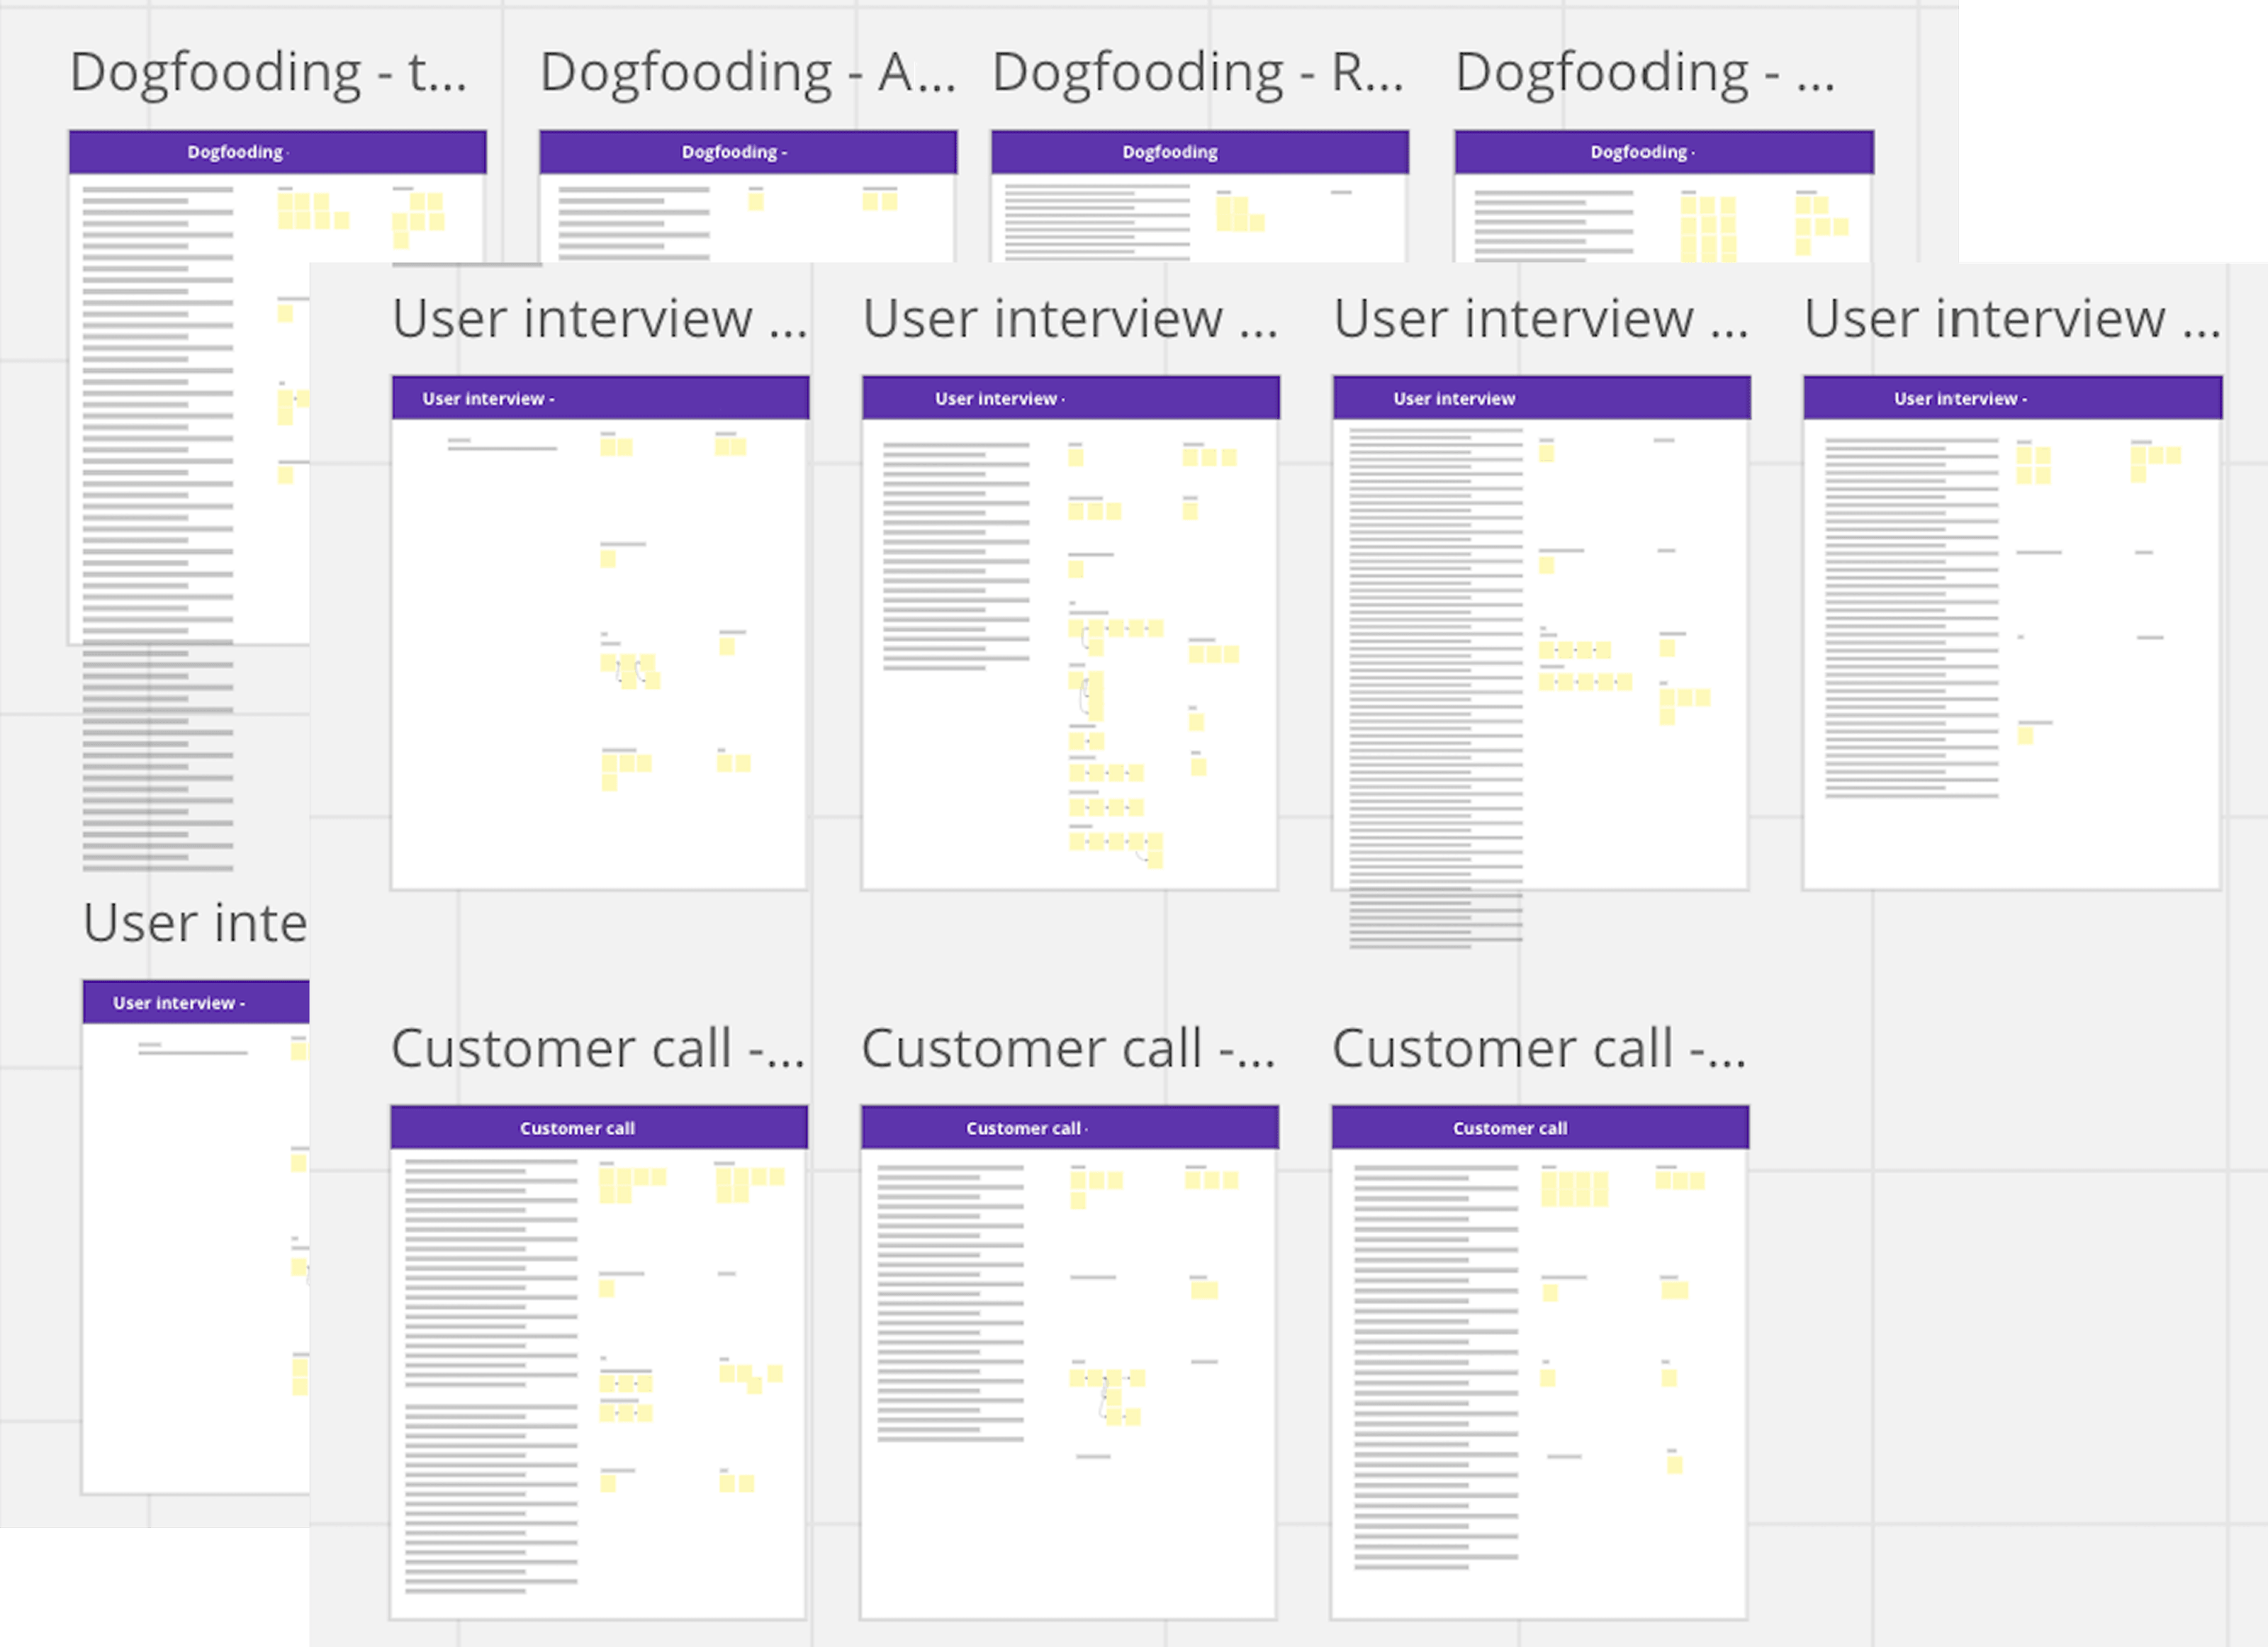The image size is (2268, 1647).
Task: Select header of leftmost front-board User interview frame
Action: pos(600,398)
